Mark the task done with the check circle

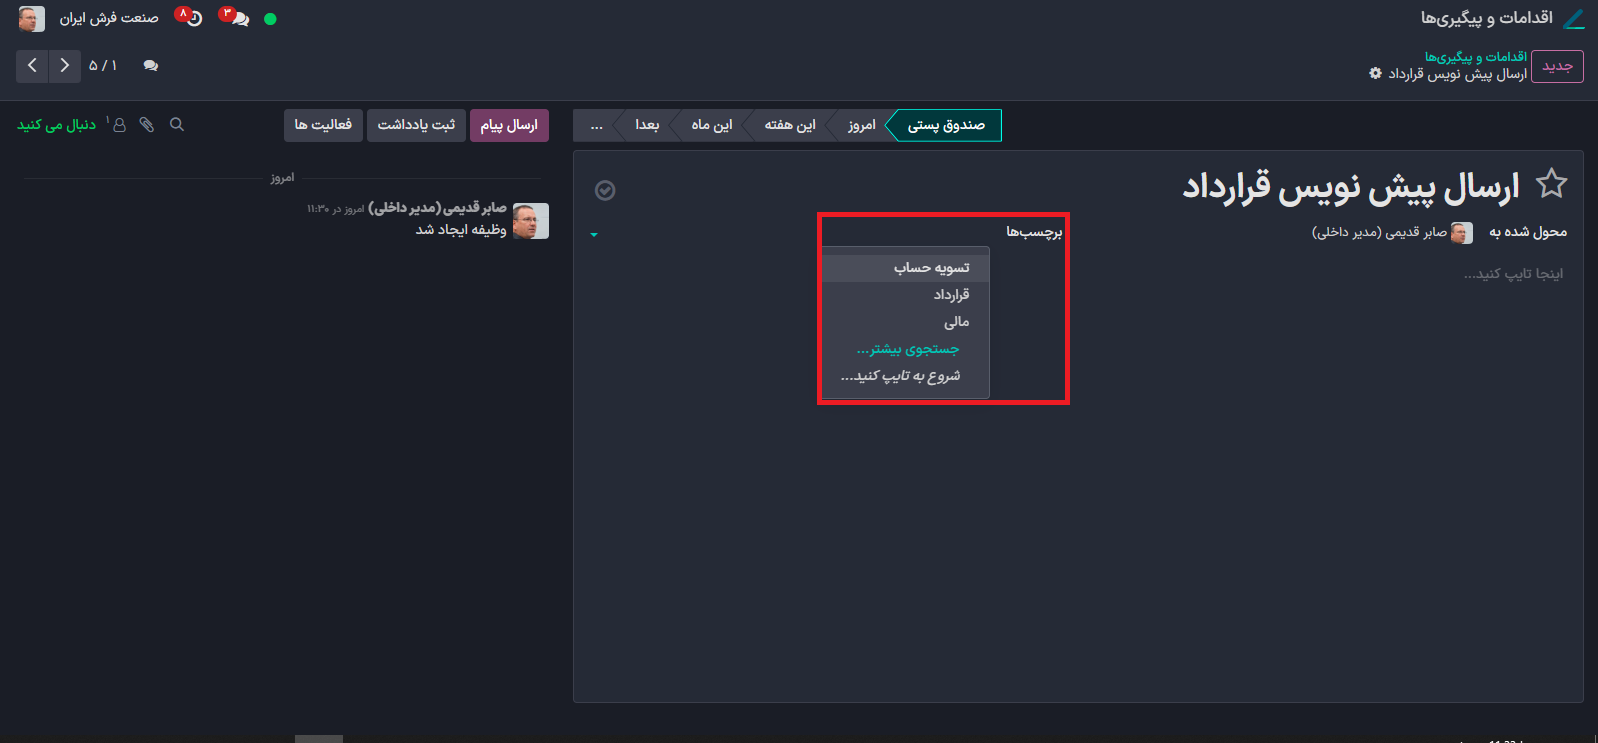(x=605, y=190)
